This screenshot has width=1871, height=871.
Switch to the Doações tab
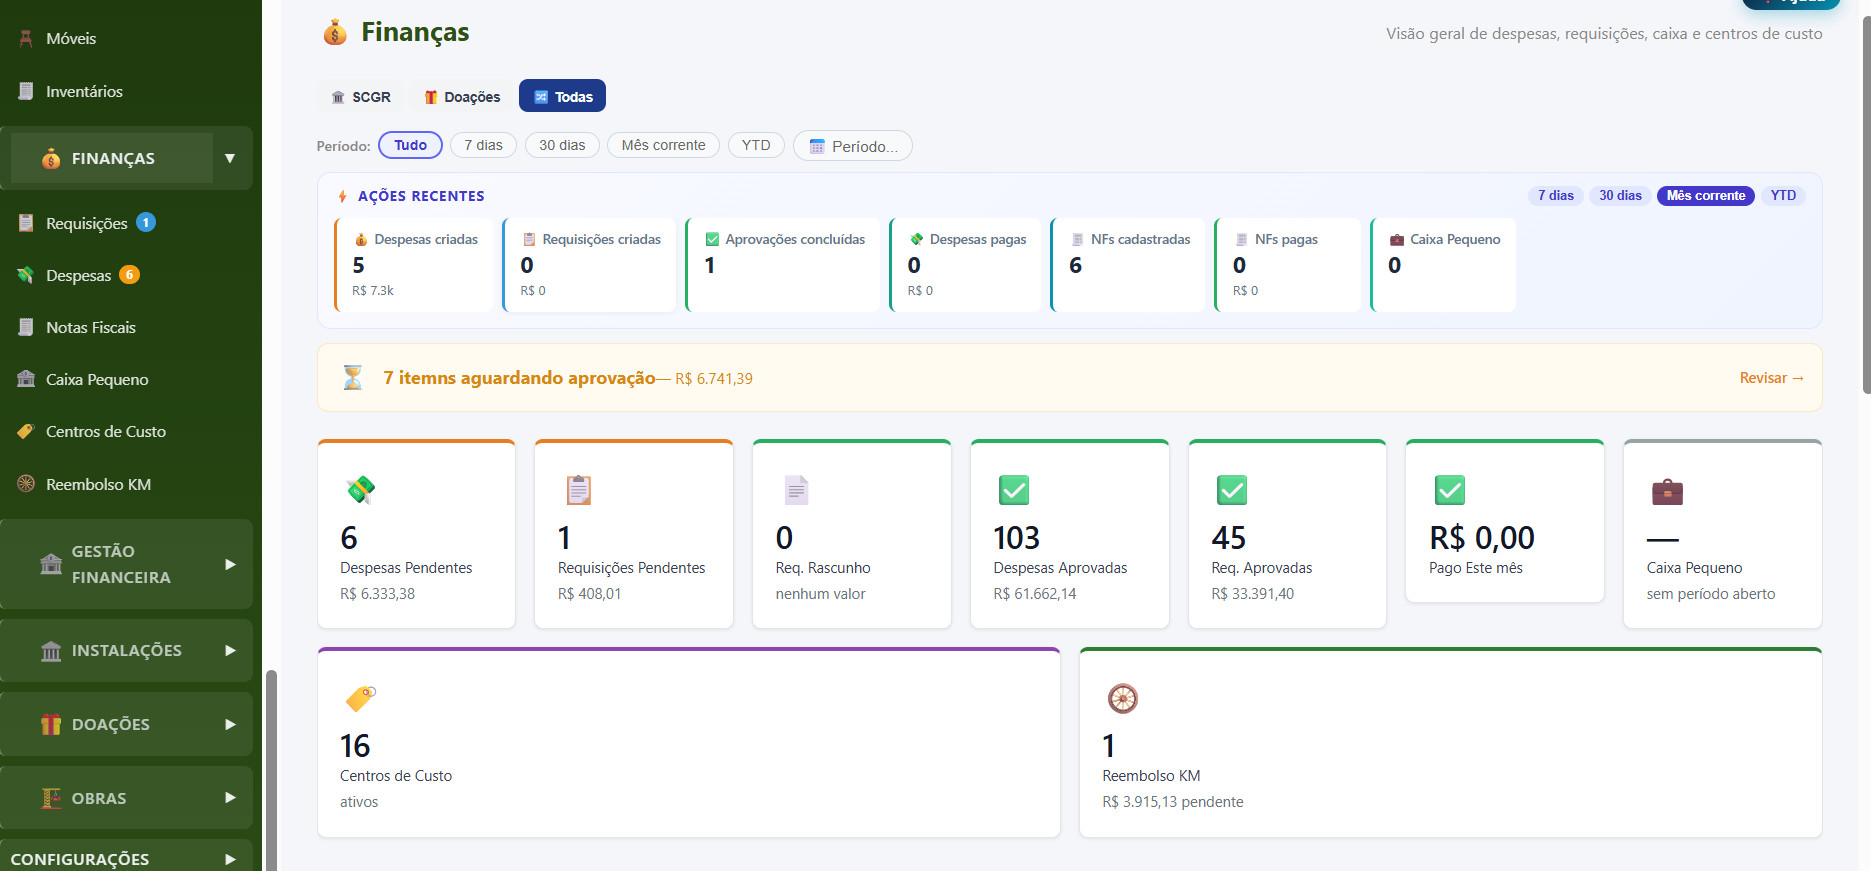(461, 96)
